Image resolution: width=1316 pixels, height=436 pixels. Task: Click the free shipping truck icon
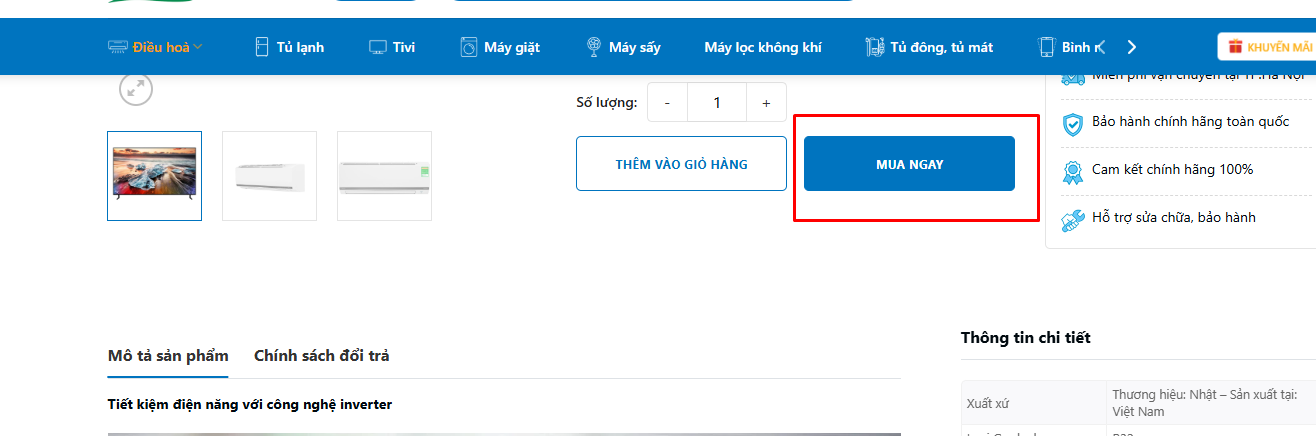(1072, 77)
